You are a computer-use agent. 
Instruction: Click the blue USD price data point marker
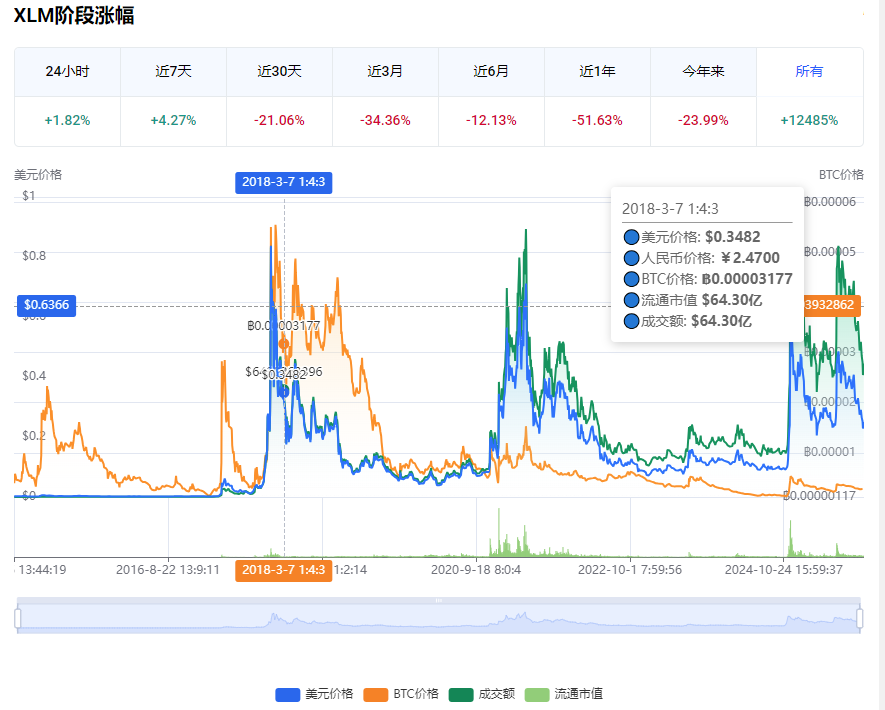(284, 391)
